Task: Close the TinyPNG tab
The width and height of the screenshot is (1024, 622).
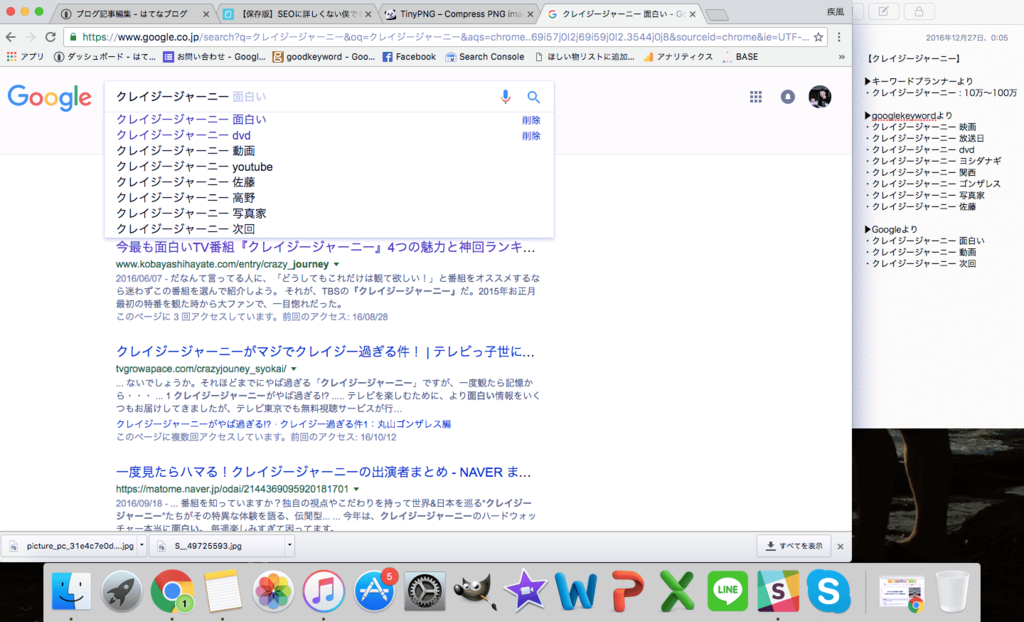Action: (530, 14)
